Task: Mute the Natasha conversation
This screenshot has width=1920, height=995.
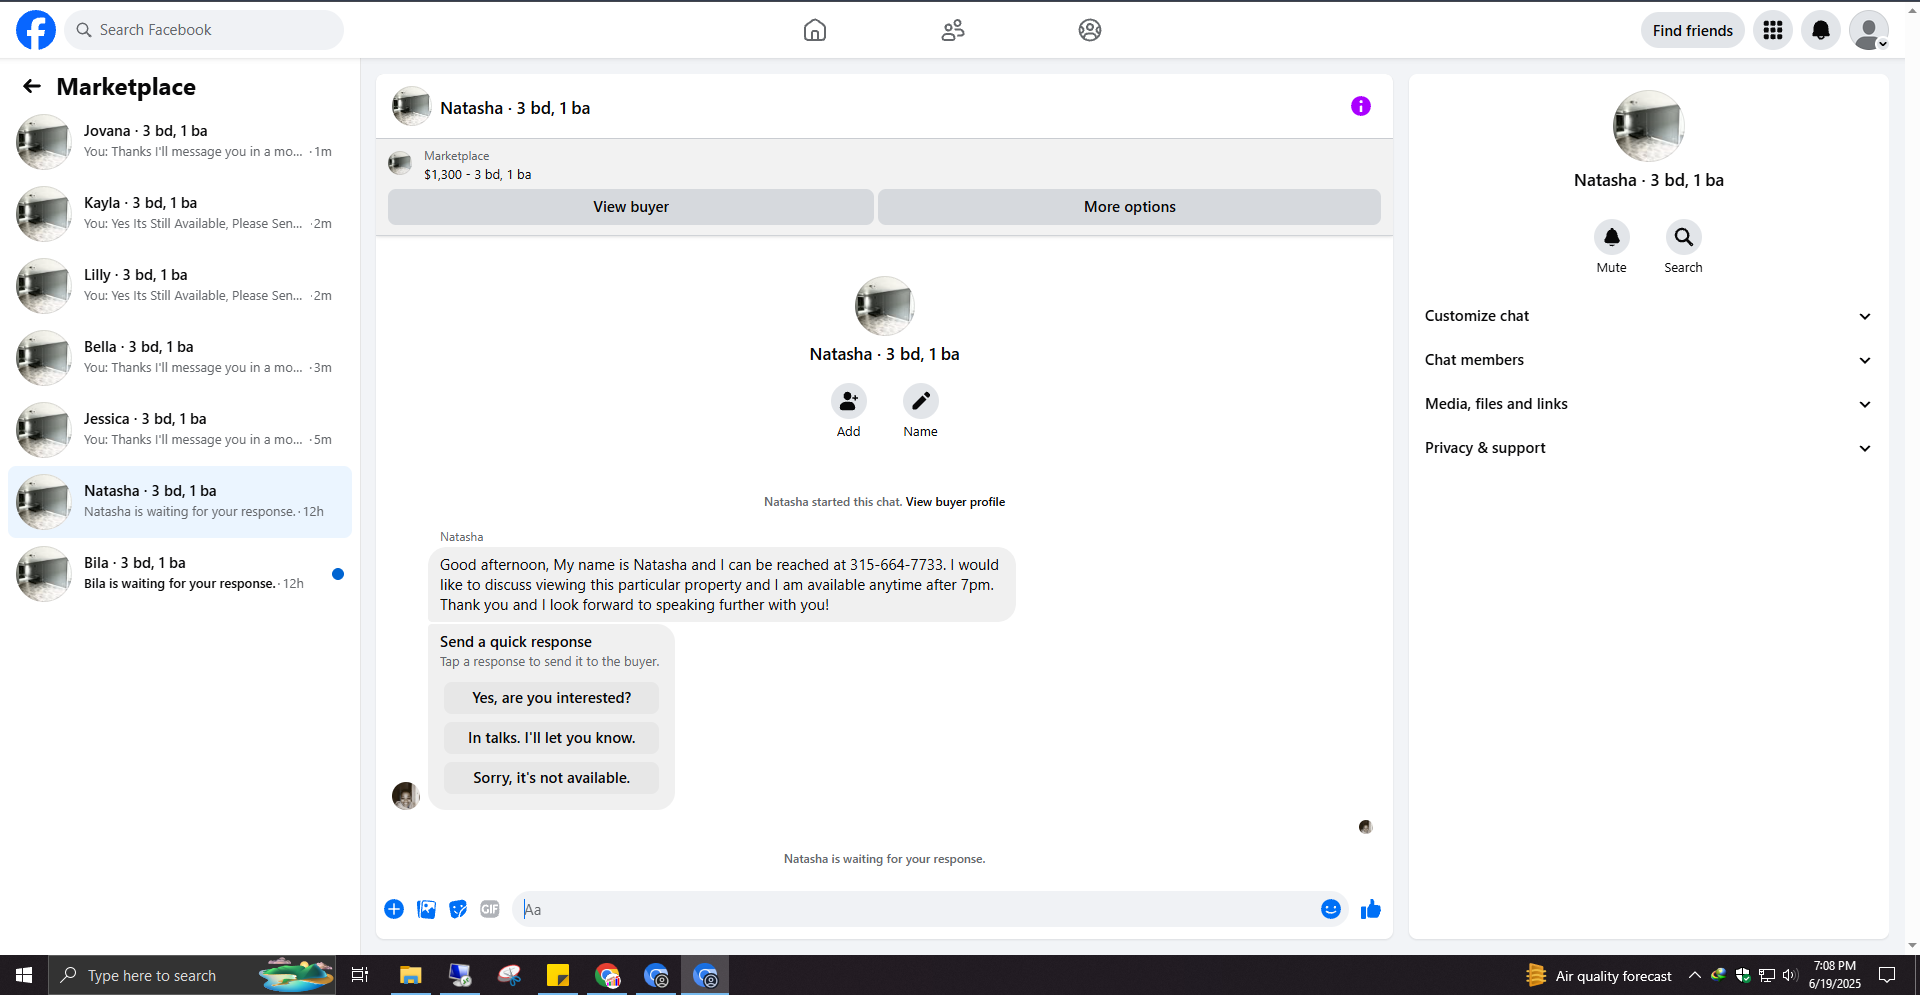Action: point(1612,237)
